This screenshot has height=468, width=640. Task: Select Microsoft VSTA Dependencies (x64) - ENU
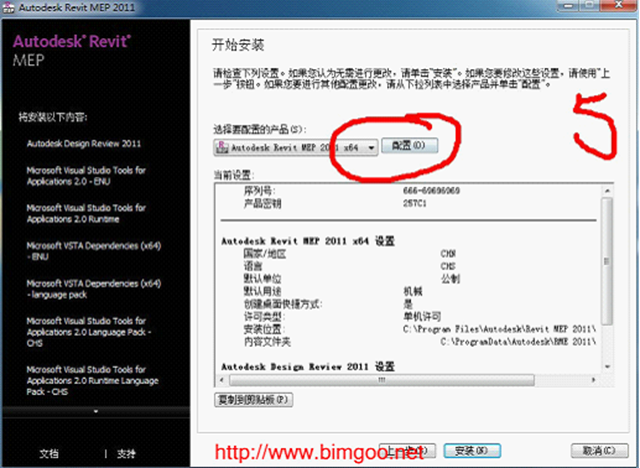(94, 251)
